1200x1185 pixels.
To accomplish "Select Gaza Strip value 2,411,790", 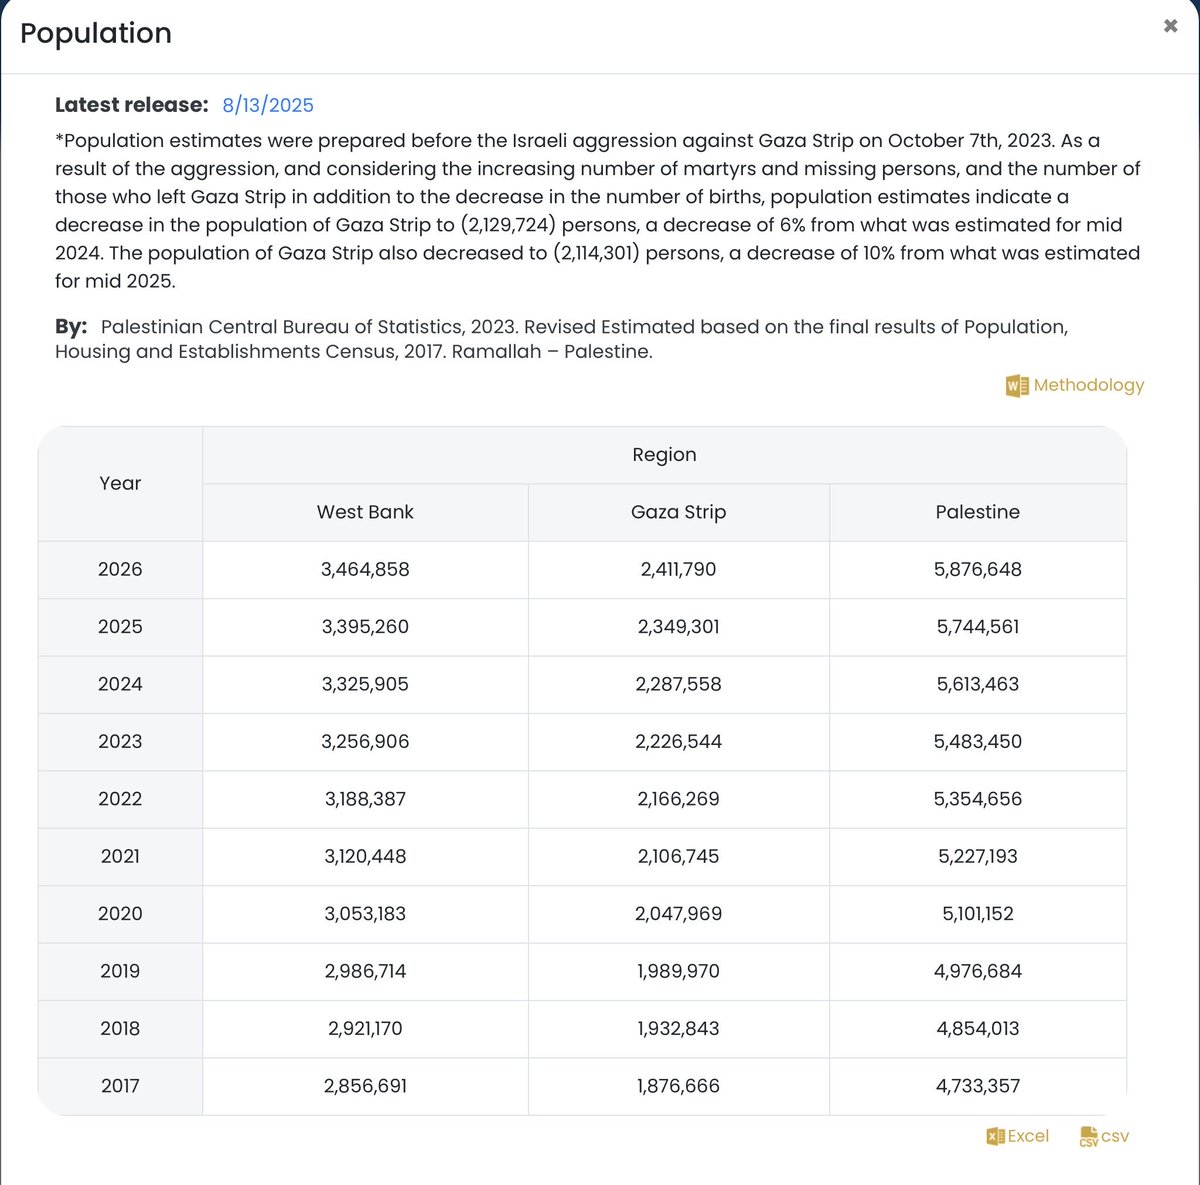I will 678,569.
